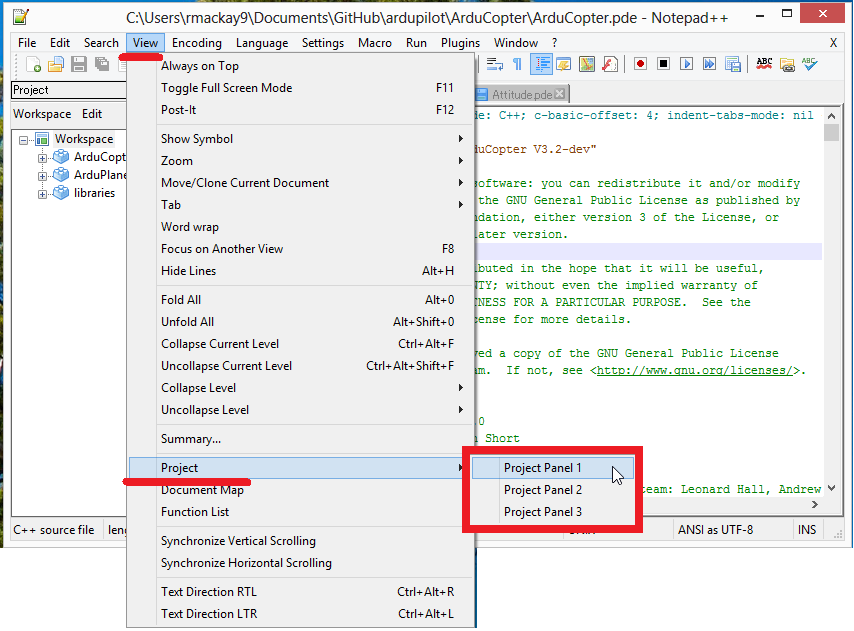Collapse the Workspace tree node
Viewport: 854px width, 631px height.
(x=24, y=138)
